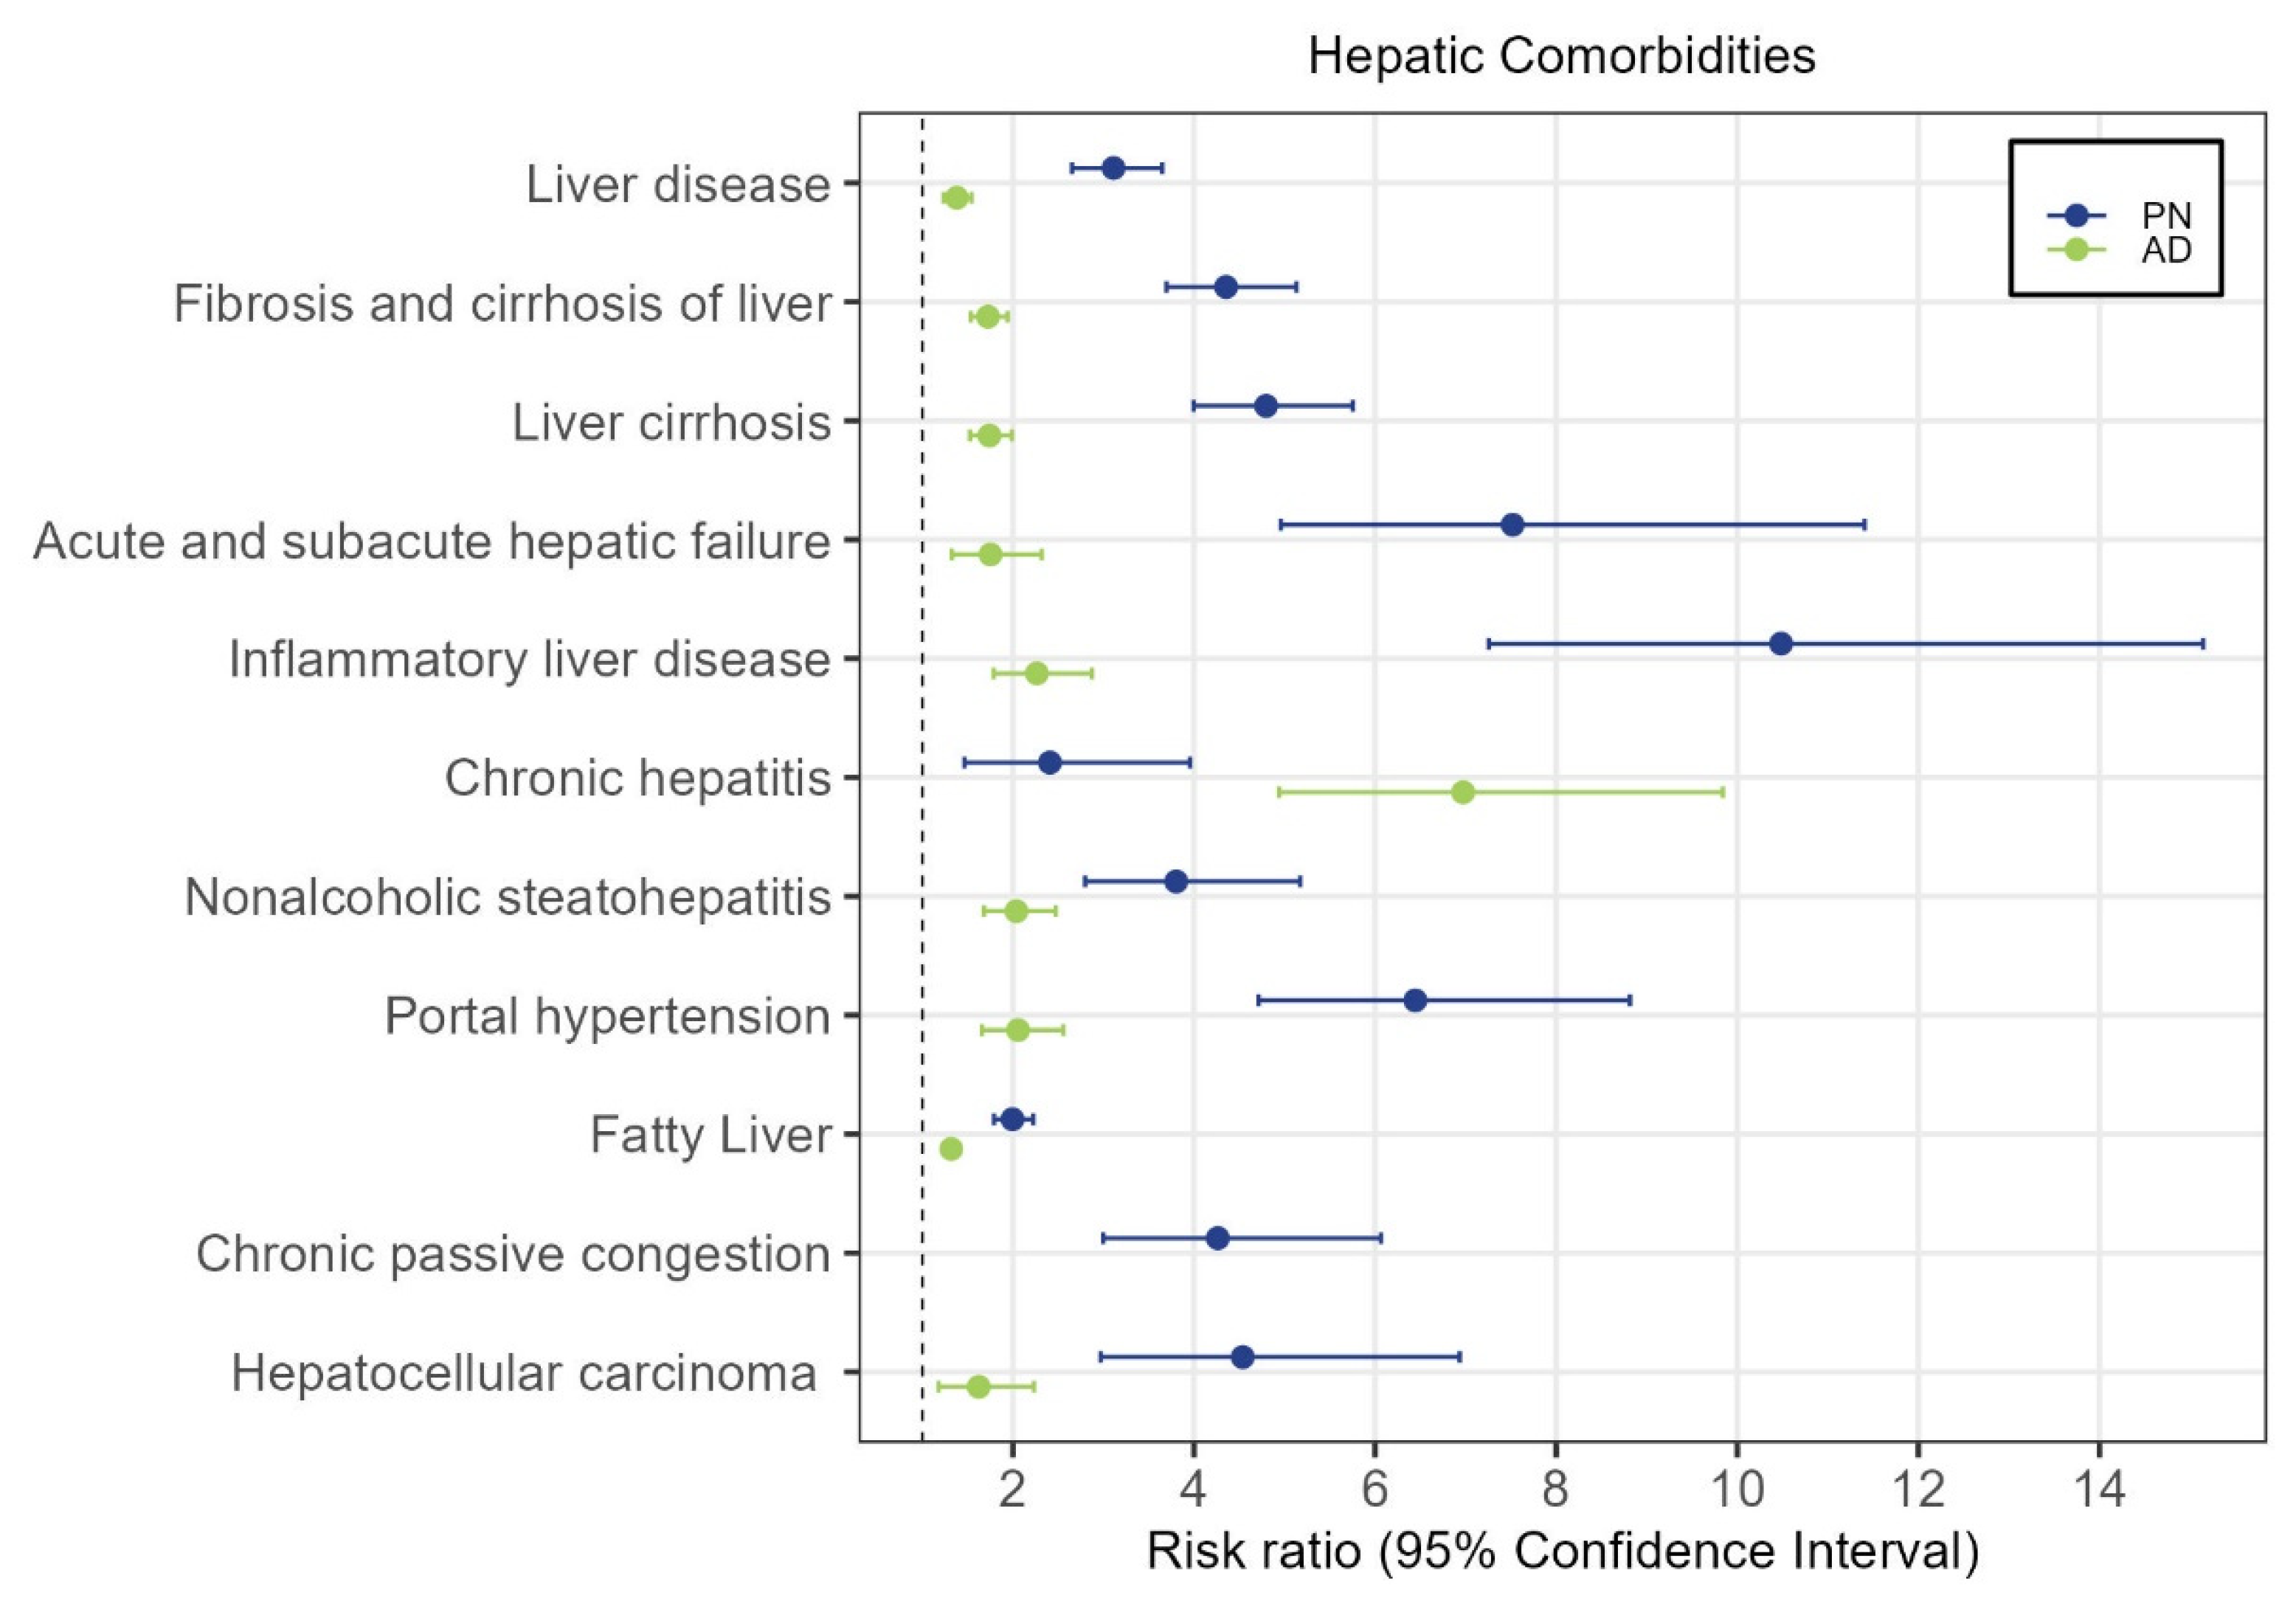Click the PN point for Liver disease

(1113, 168)
